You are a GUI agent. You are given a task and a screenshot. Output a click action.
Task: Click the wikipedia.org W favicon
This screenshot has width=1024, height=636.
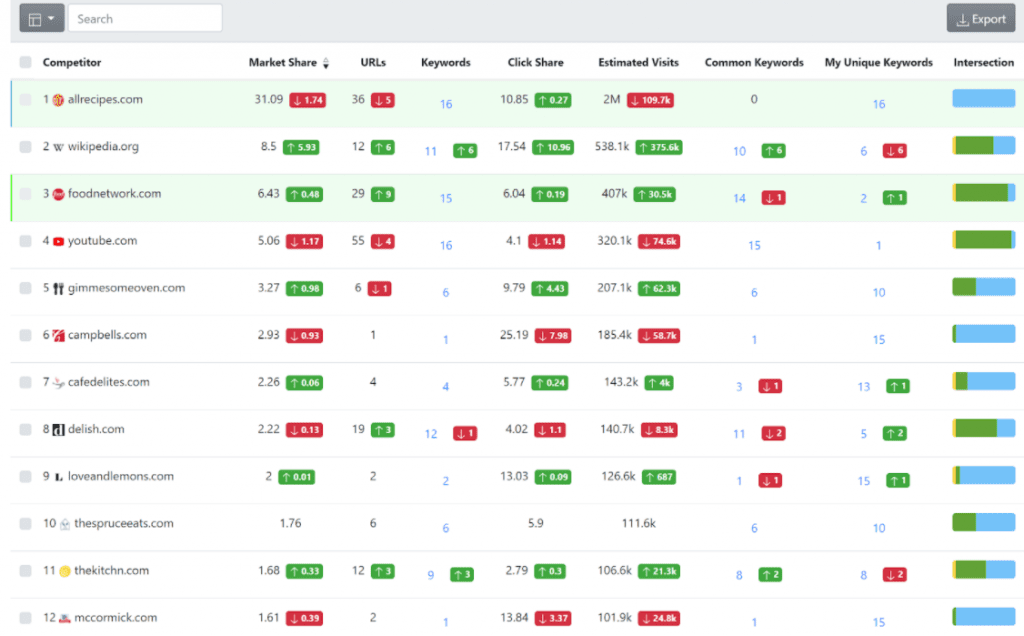(58, 147)
